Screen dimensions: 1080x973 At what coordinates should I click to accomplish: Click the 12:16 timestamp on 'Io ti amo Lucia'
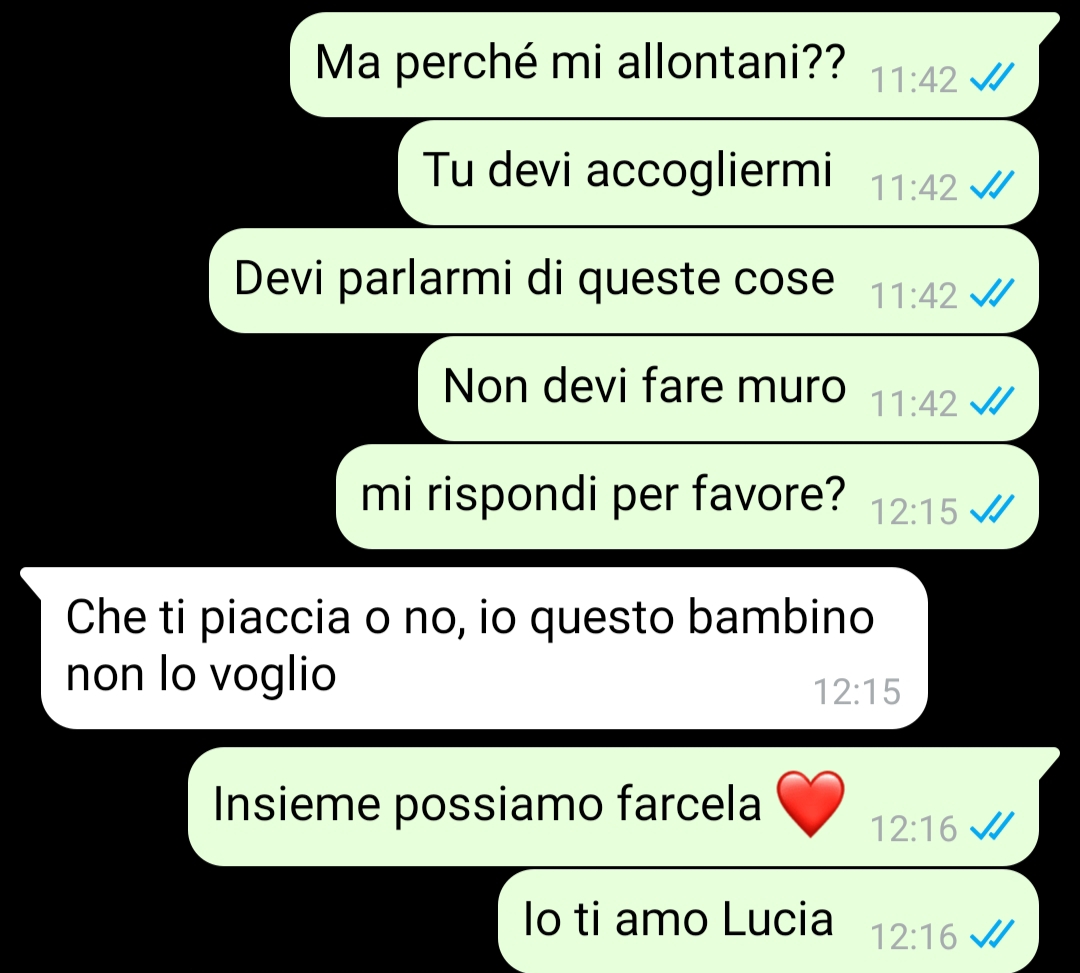[914, 937]
